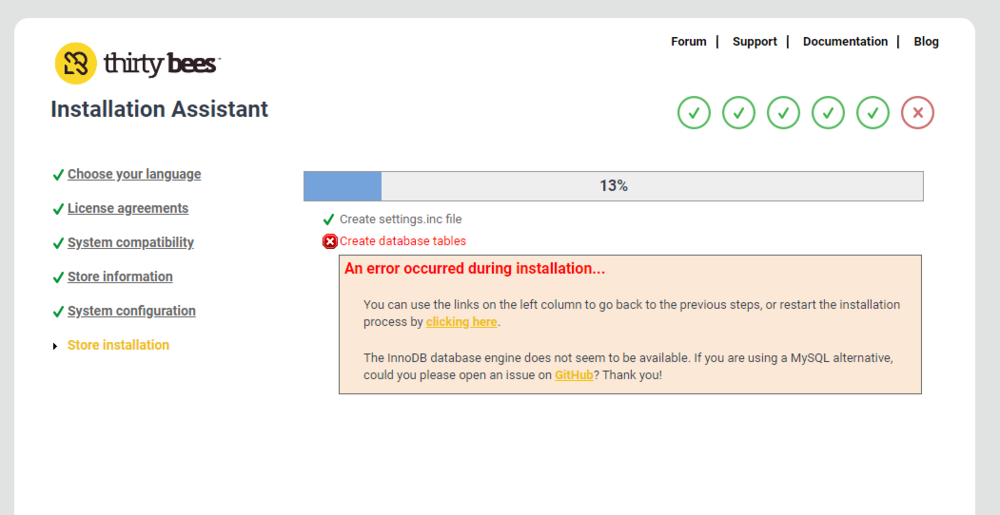Go back to Choose your language step
The image size is (1000, 515).
[134, 174]
